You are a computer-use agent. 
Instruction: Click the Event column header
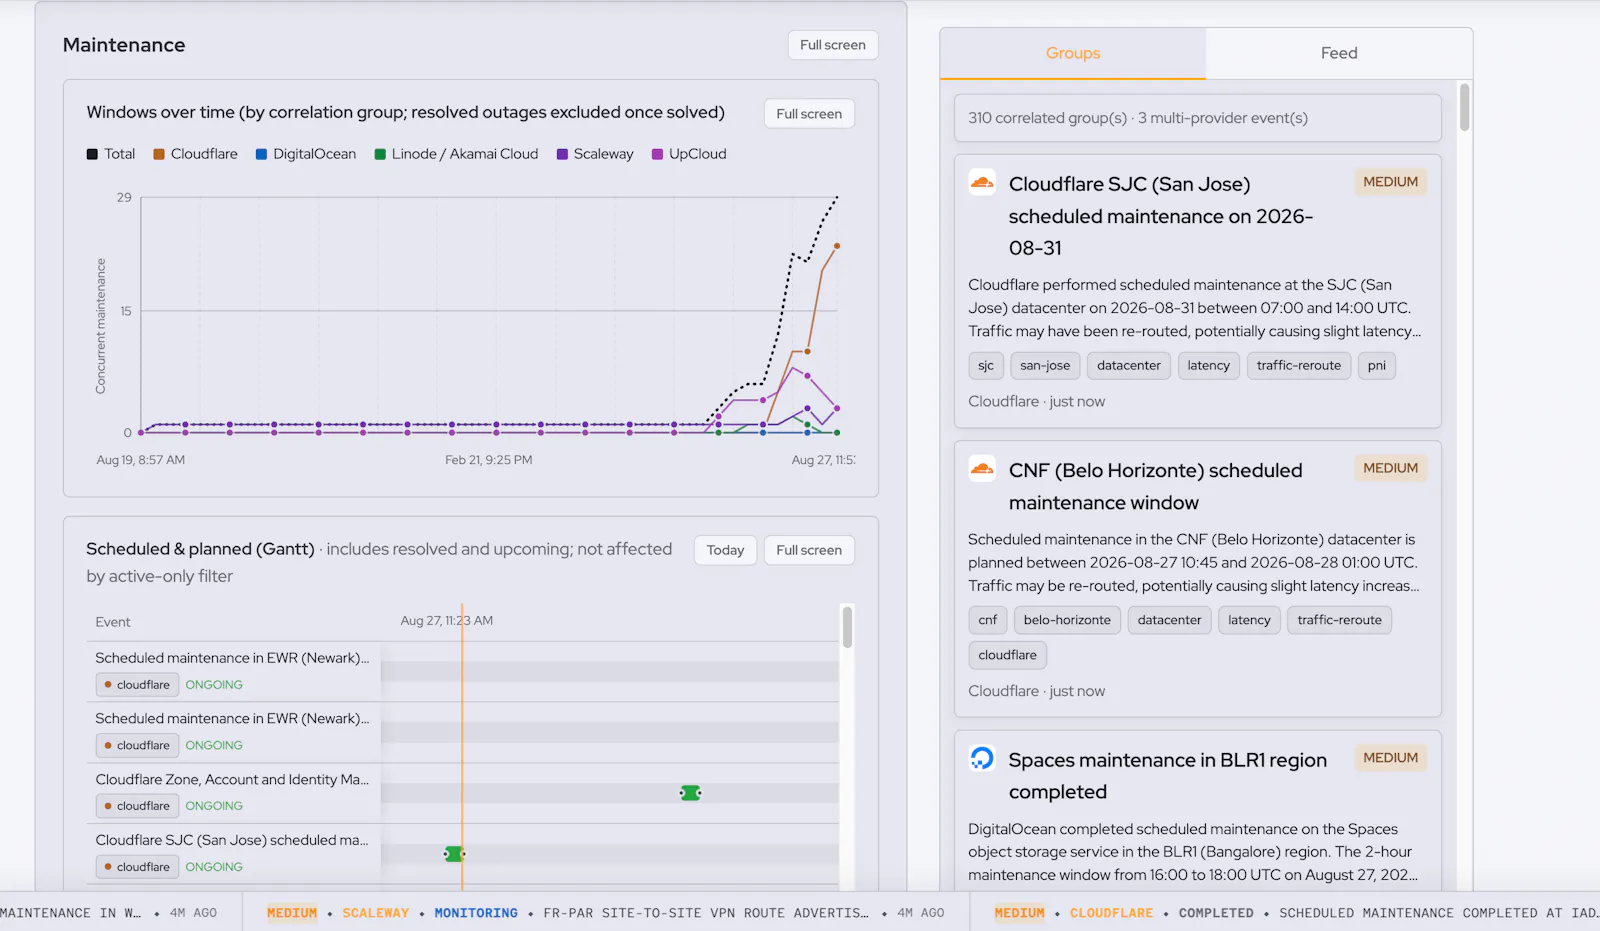point(113,622)
